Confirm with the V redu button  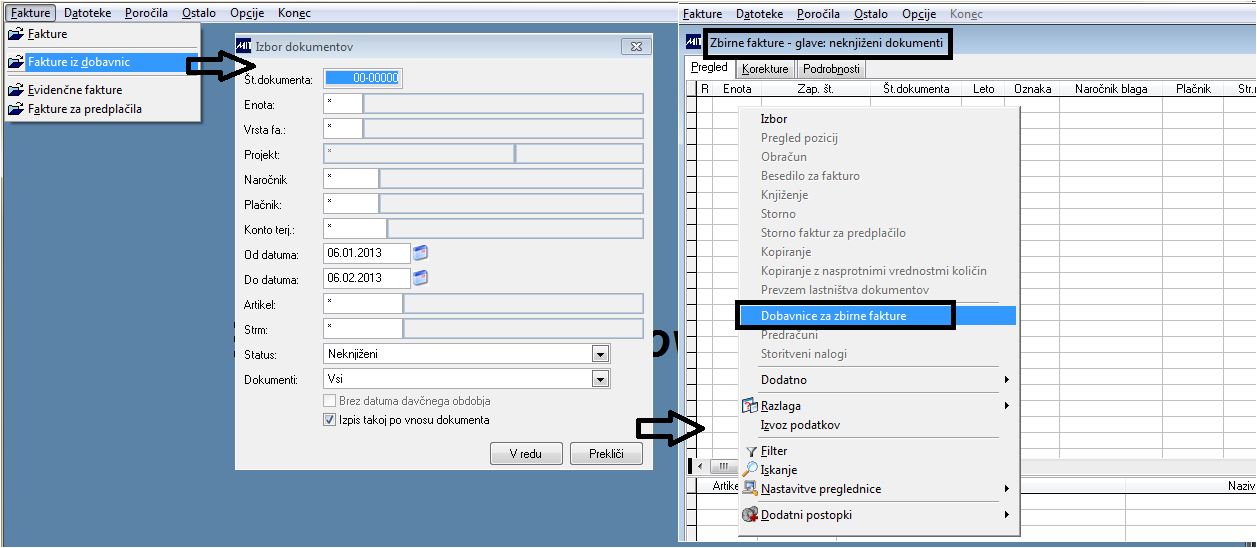(526, 454)
